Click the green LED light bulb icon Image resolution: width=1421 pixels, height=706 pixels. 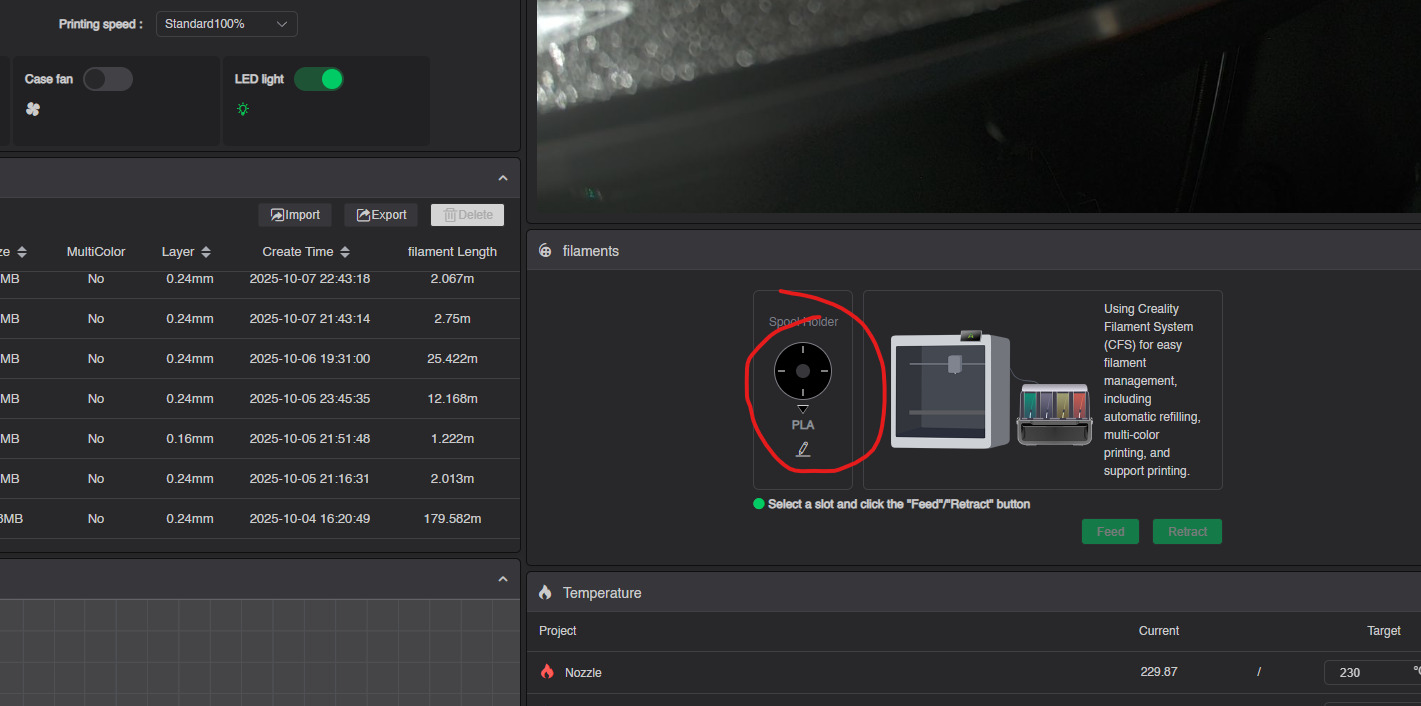point(243,109)
